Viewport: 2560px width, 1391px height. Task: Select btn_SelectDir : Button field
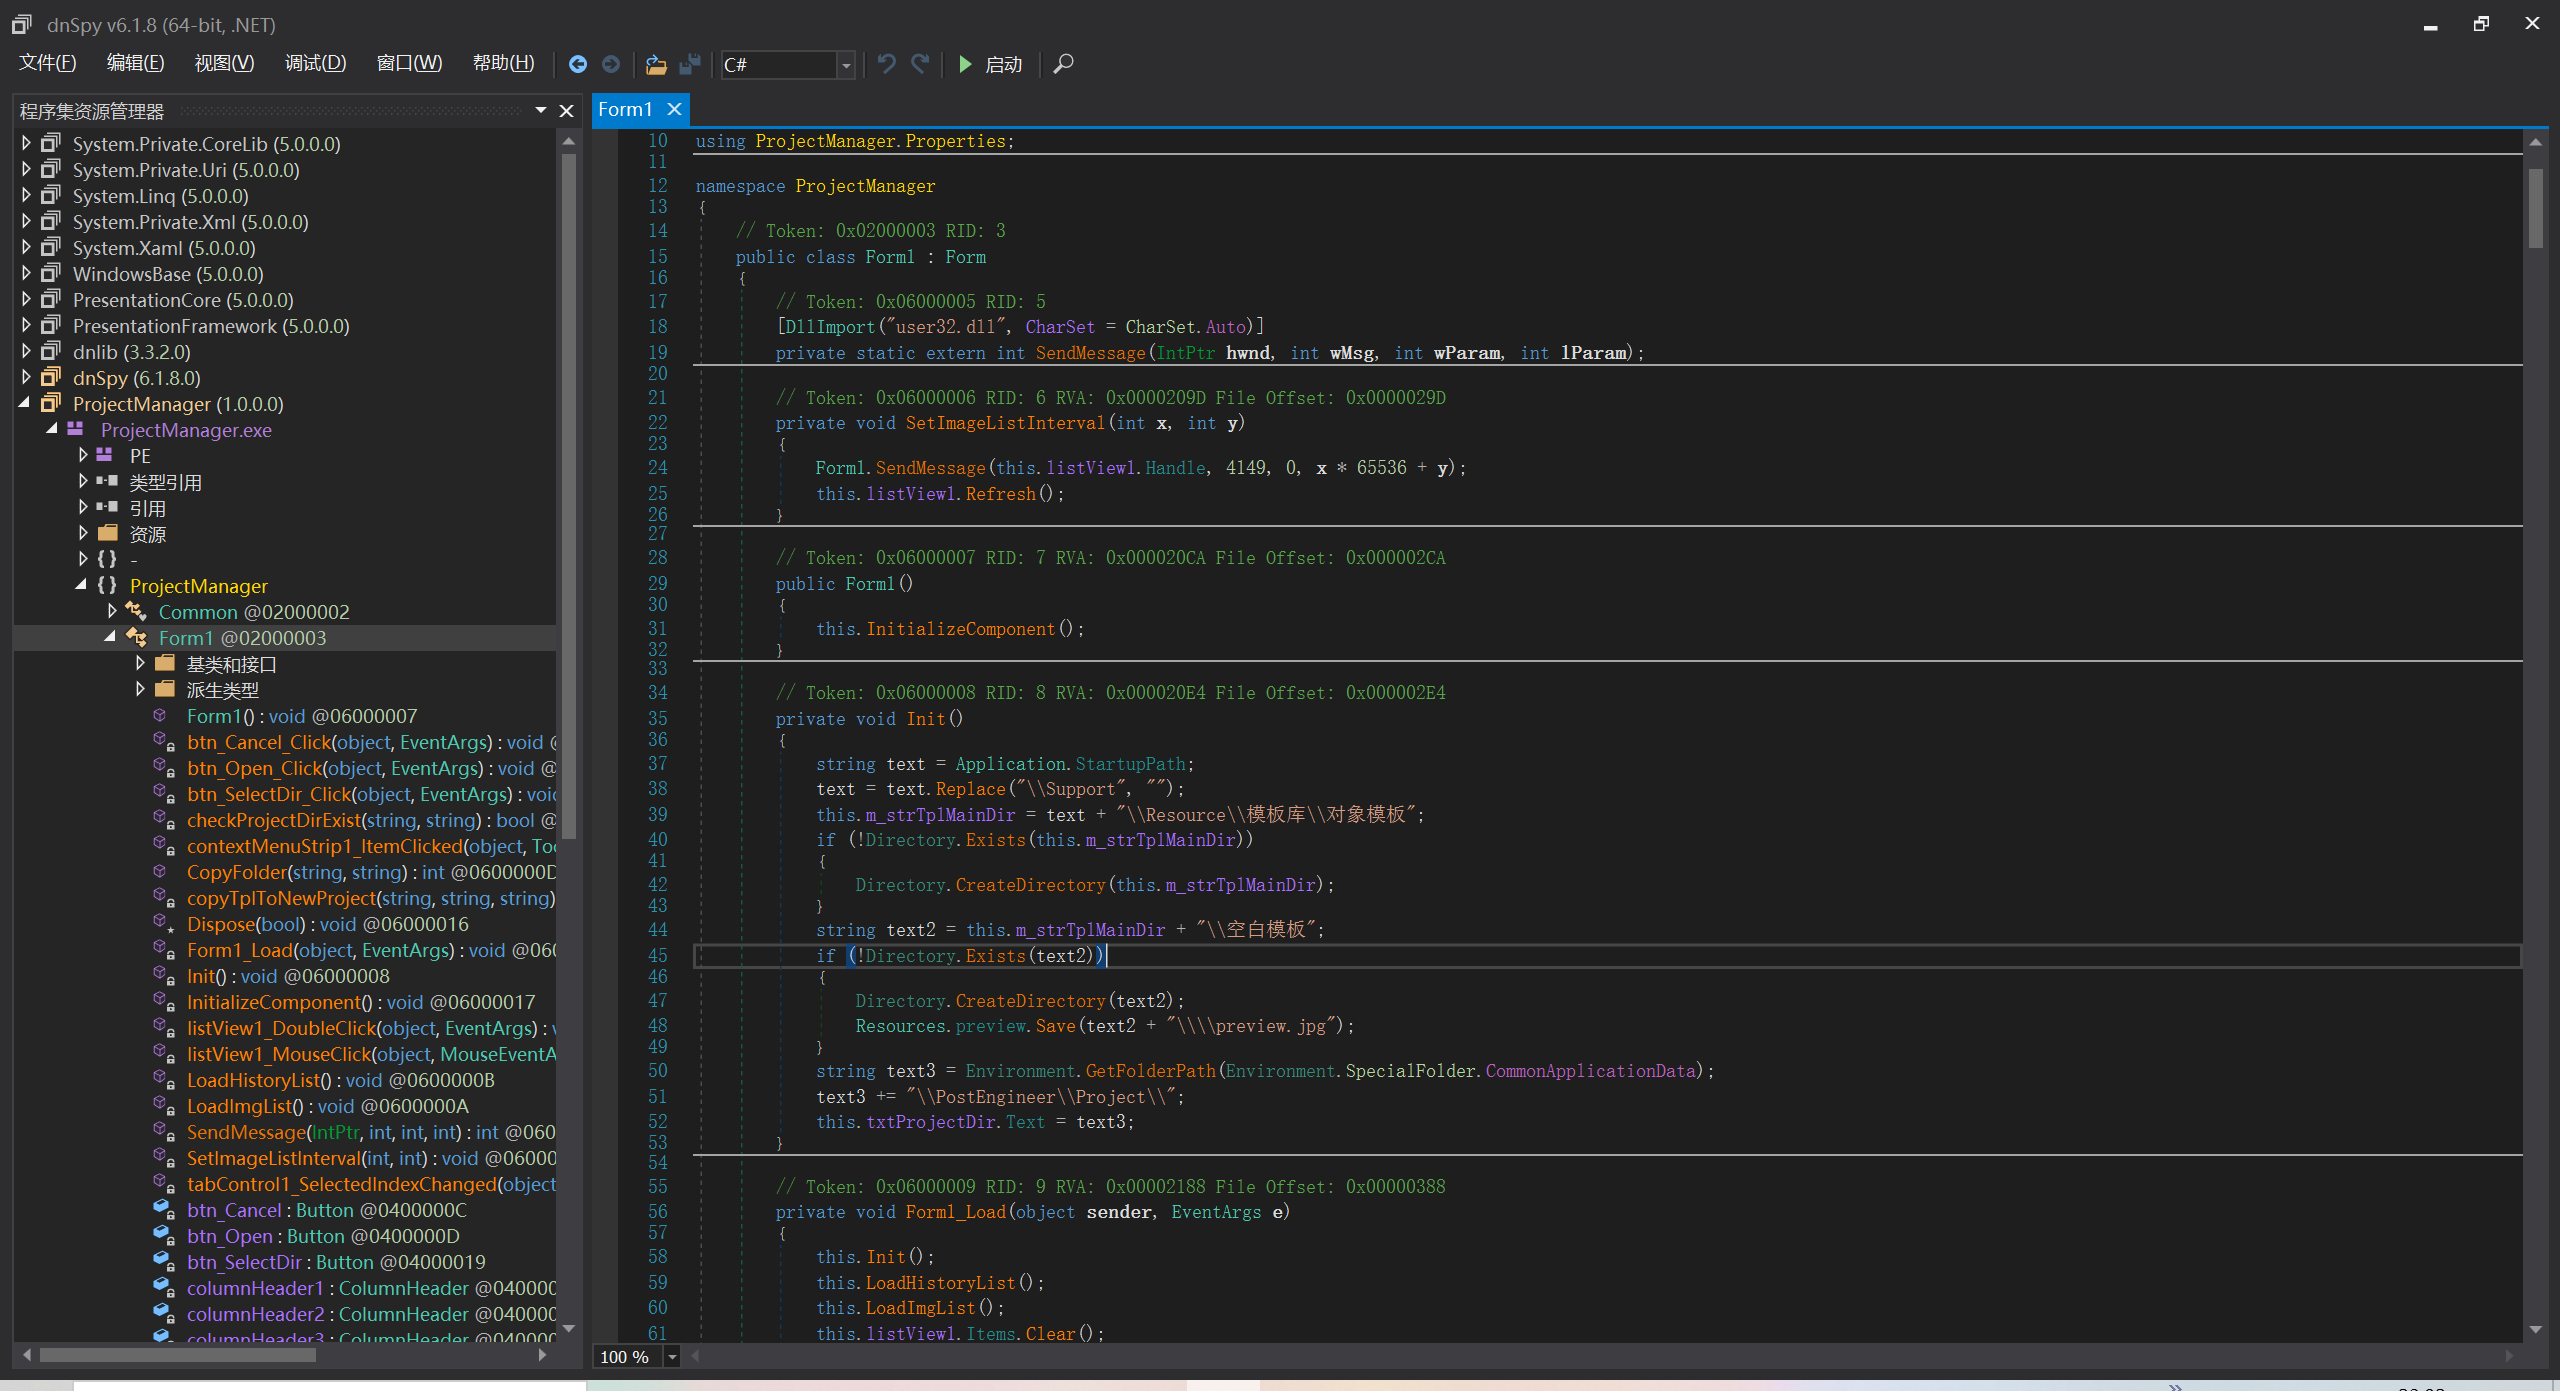click(336, 1262)
